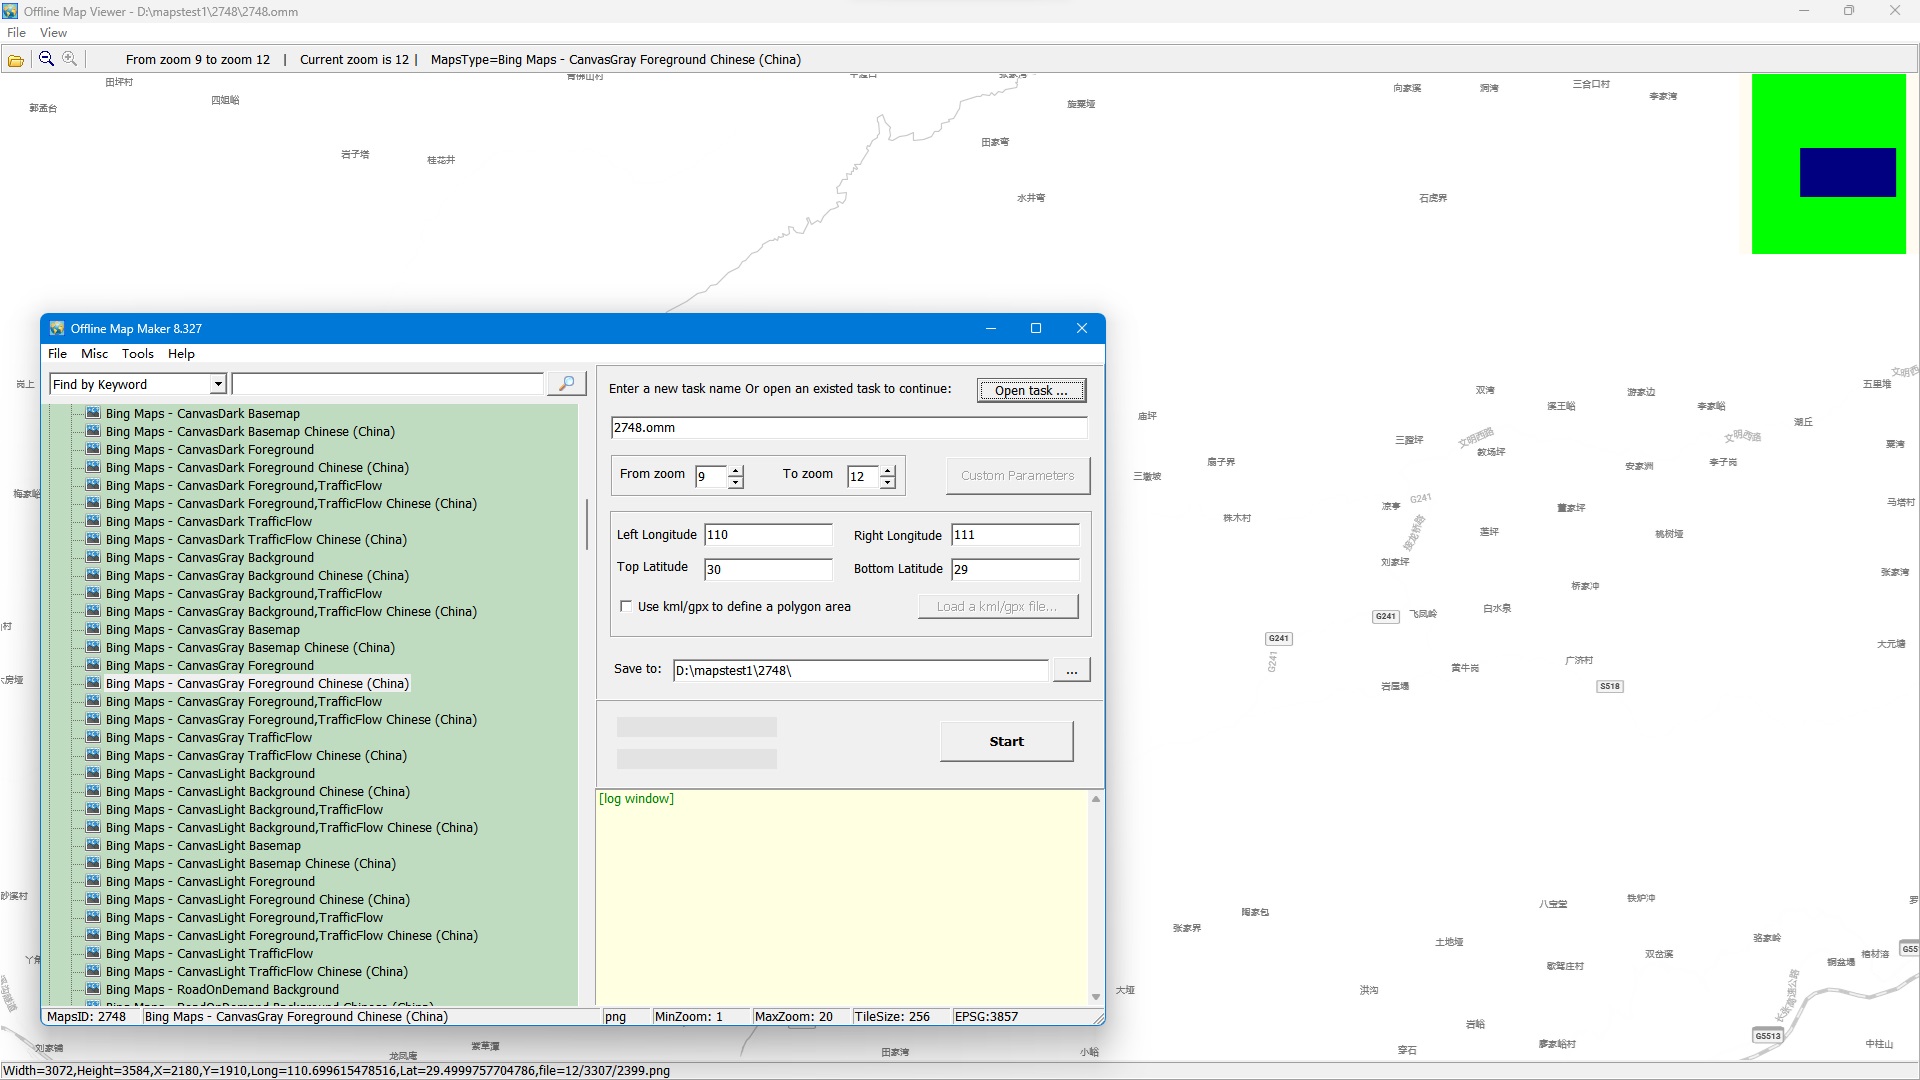Click the green overview minimap in Map Viewer
1920x1080 pixels.
(x=1829, y=164)
